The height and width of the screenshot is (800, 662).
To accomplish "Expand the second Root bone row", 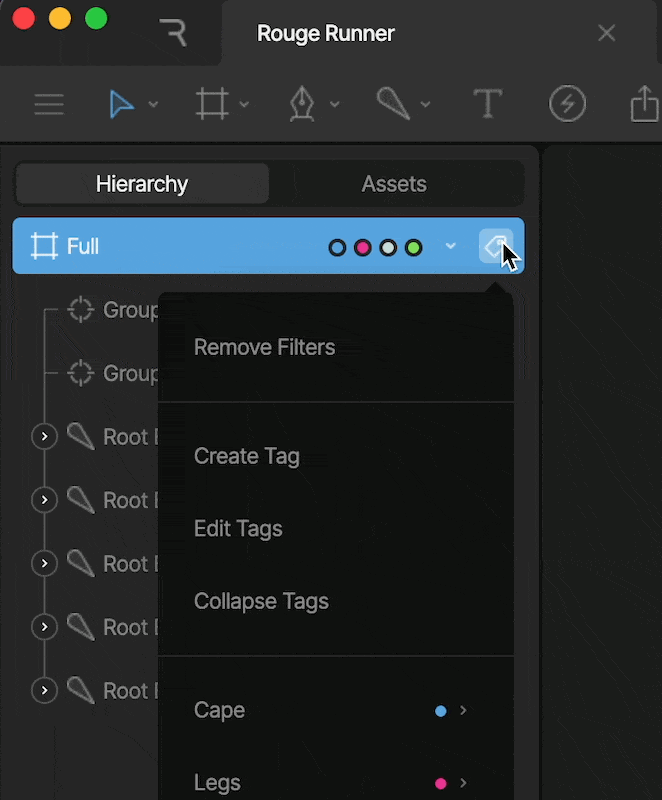I will click(x=44, y=499).
